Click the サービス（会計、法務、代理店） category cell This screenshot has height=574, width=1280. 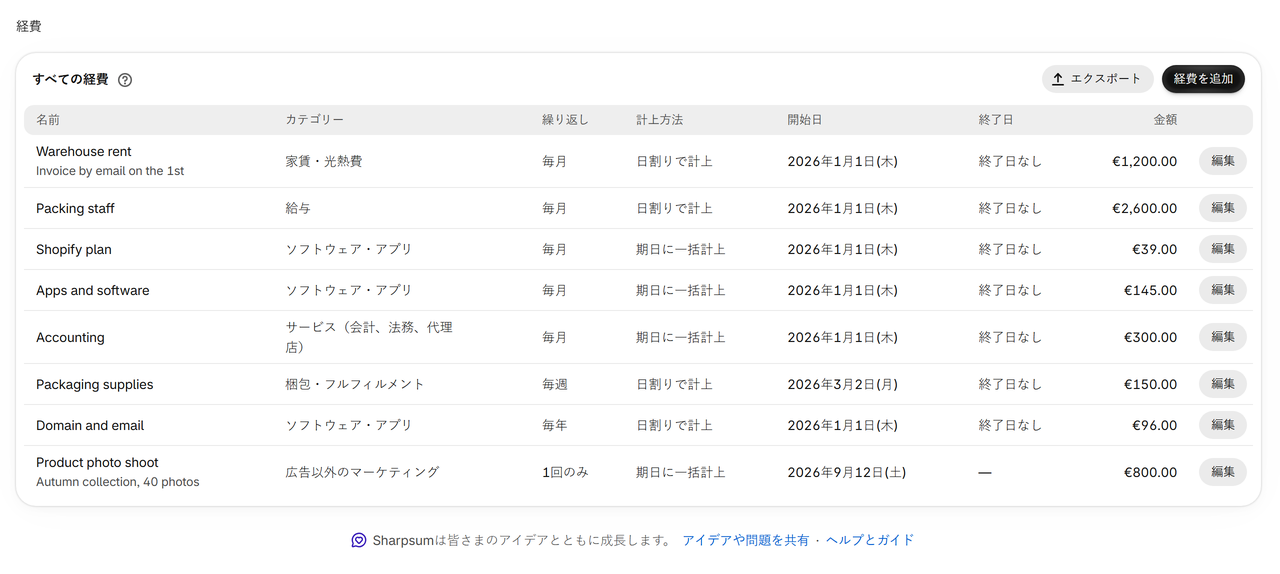(369, 337)
